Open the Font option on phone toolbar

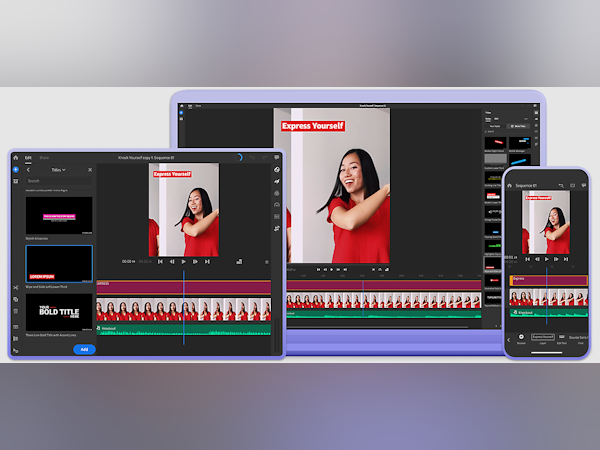coord(580,339)
